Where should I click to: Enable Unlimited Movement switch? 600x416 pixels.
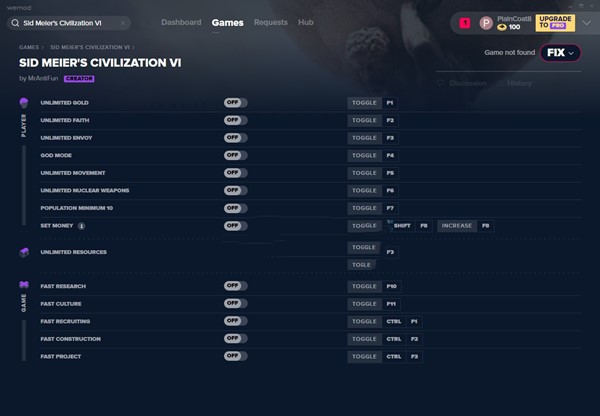pos(235,173)
